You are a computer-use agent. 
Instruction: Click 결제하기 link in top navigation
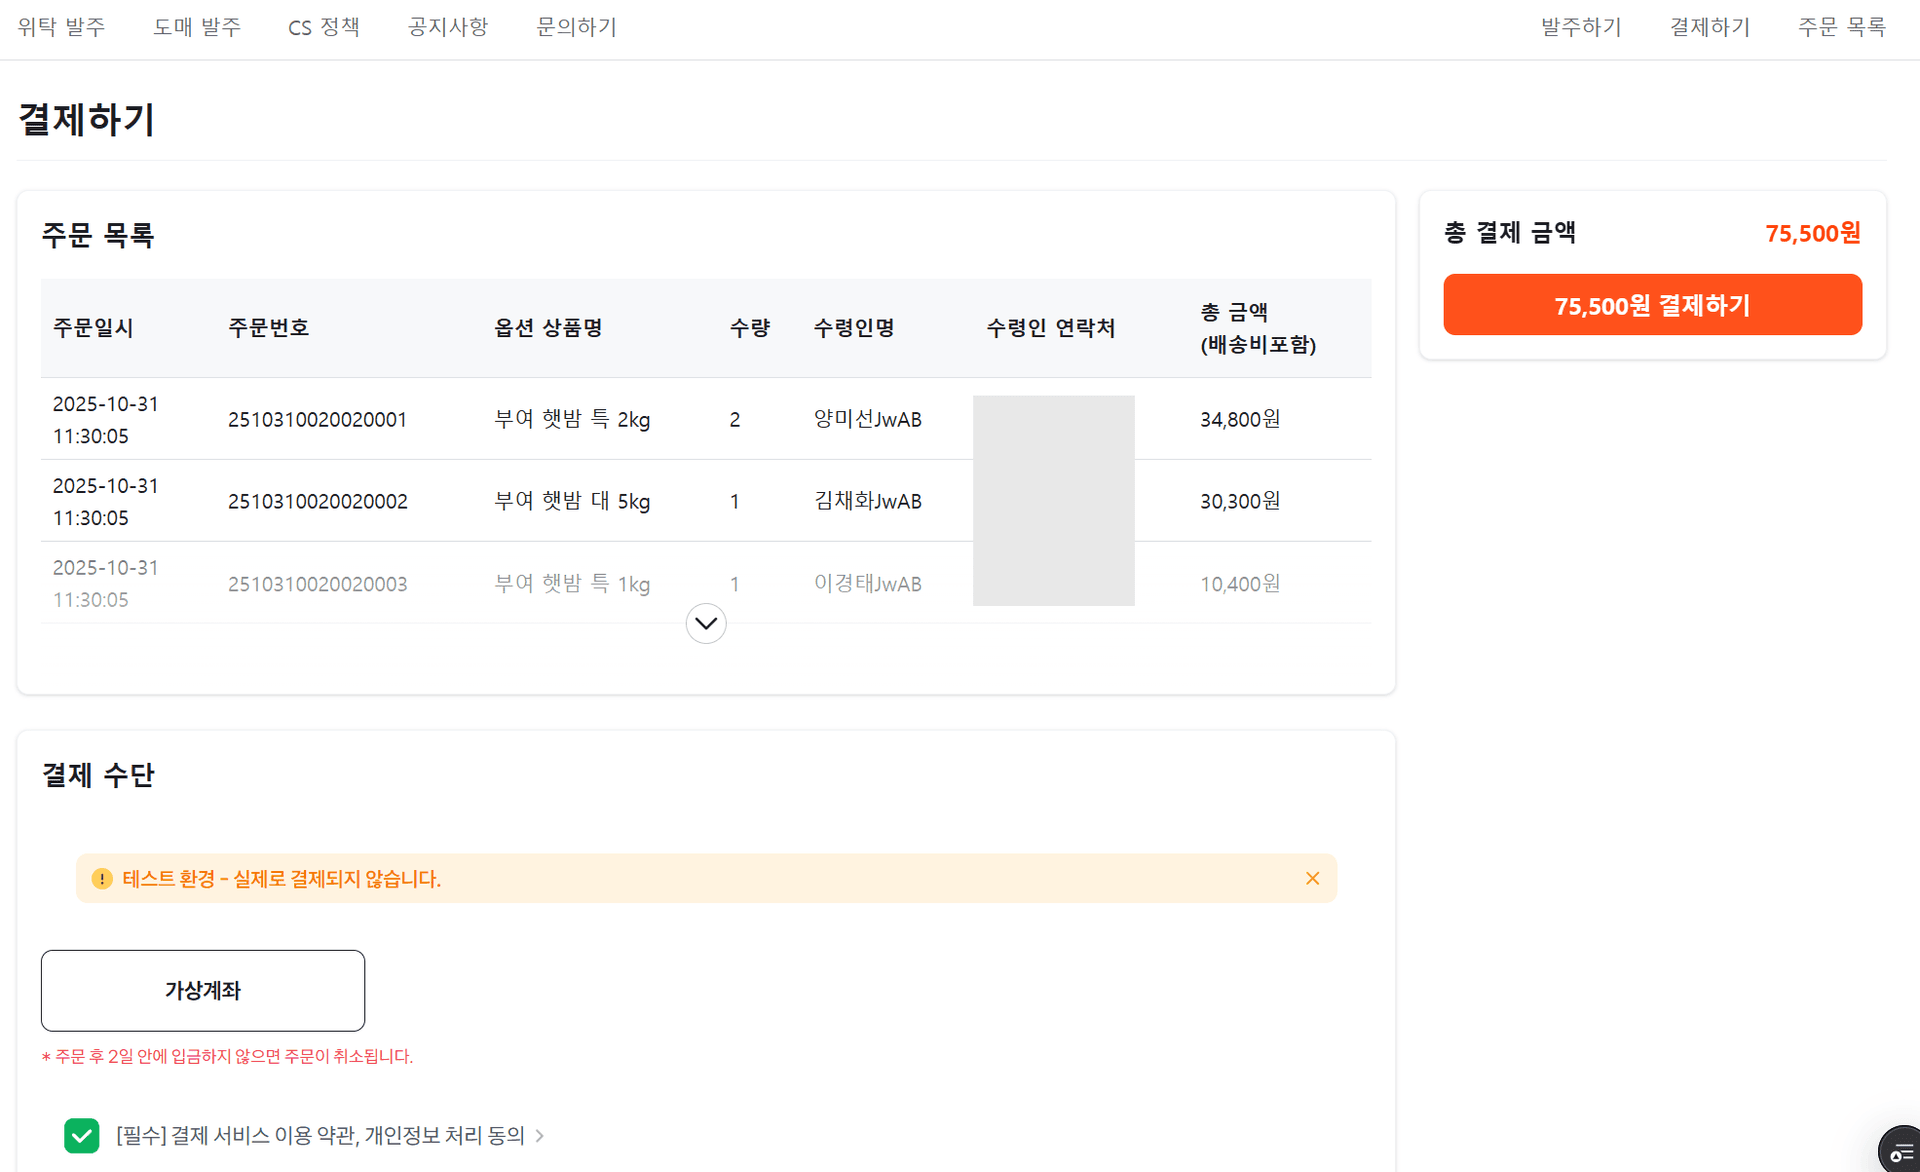pos(1710,27)
